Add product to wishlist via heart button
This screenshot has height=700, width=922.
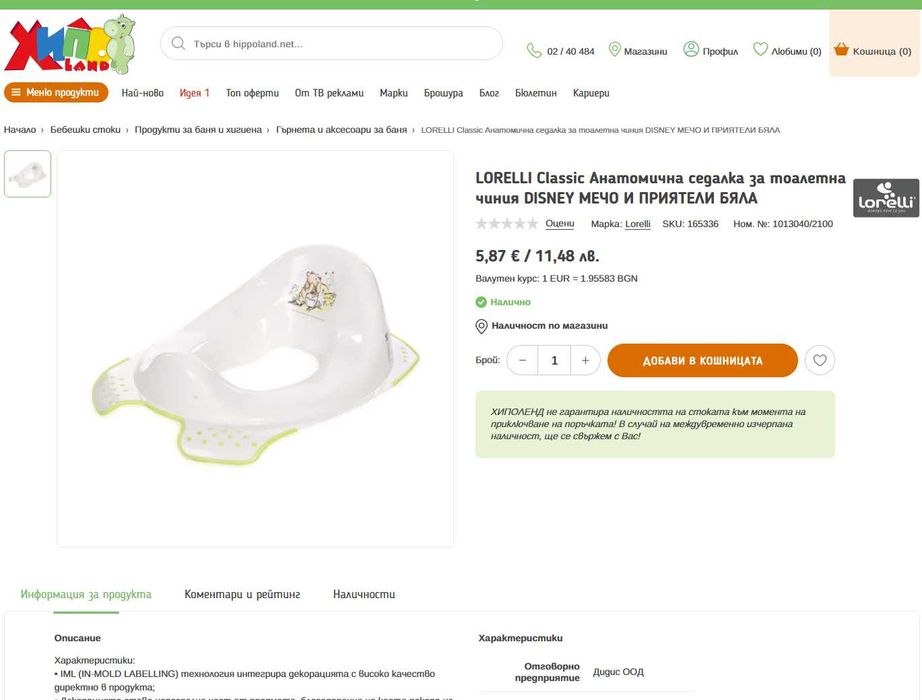[x=820, y=360]
